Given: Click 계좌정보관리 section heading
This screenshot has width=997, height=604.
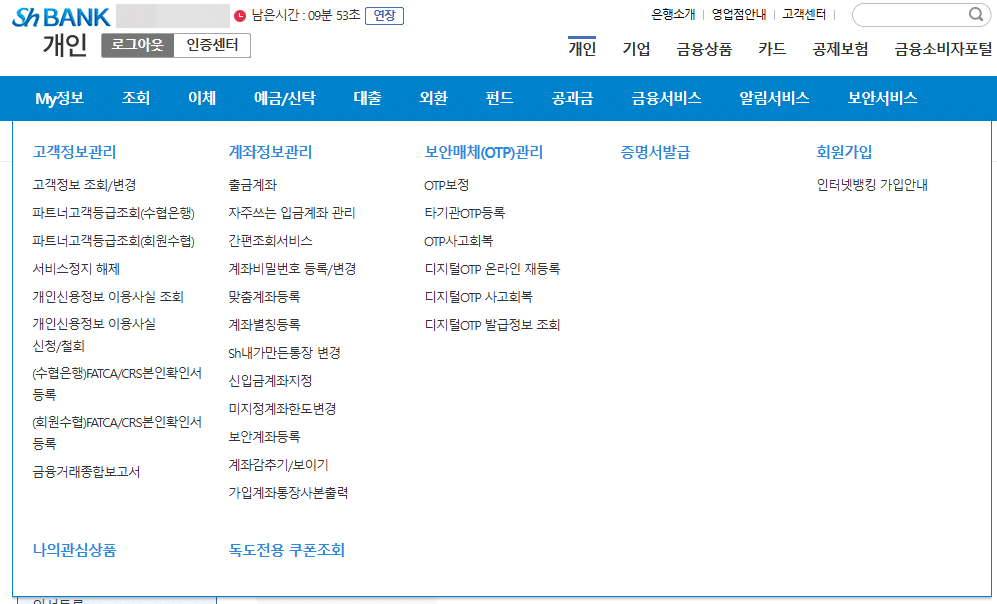Looking at the screenshot, I should (270, 152).
